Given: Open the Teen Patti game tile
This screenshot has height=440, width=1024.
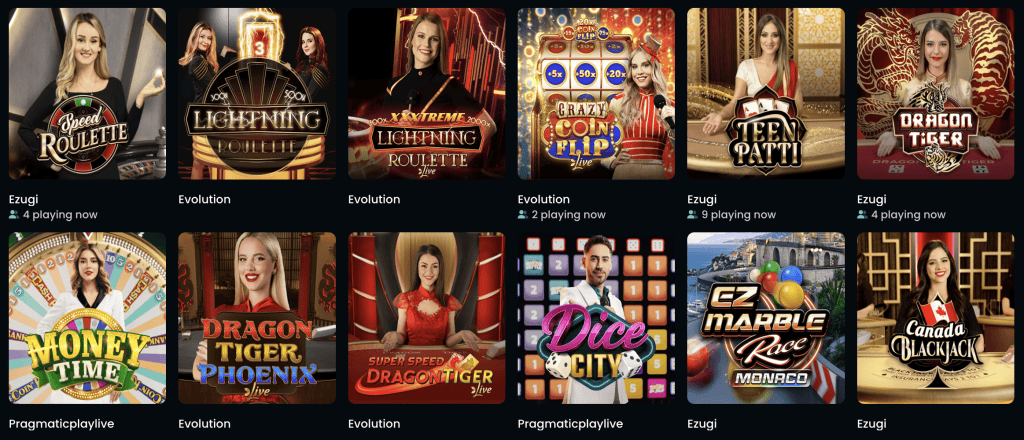Looking at the screenshot, I should point(766,93).
